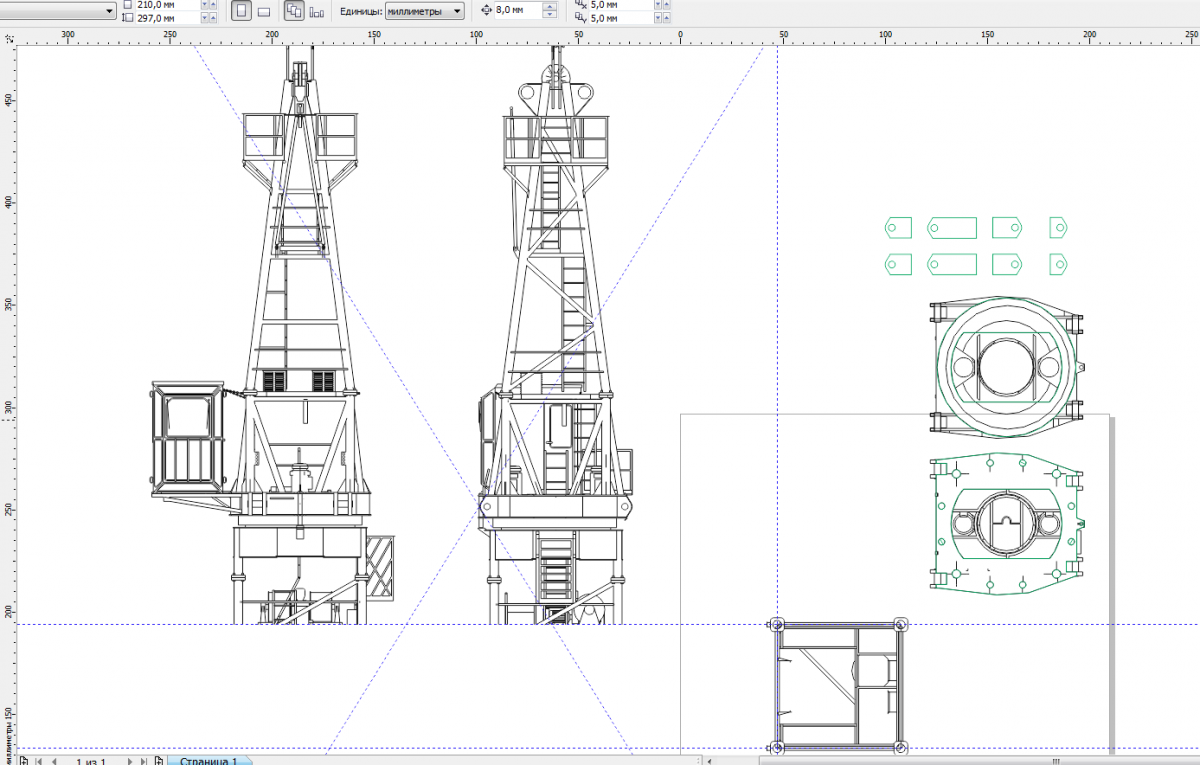Open the units dropdown showing миллиметры
The image size is (1200, 765).
coord(425,10)
